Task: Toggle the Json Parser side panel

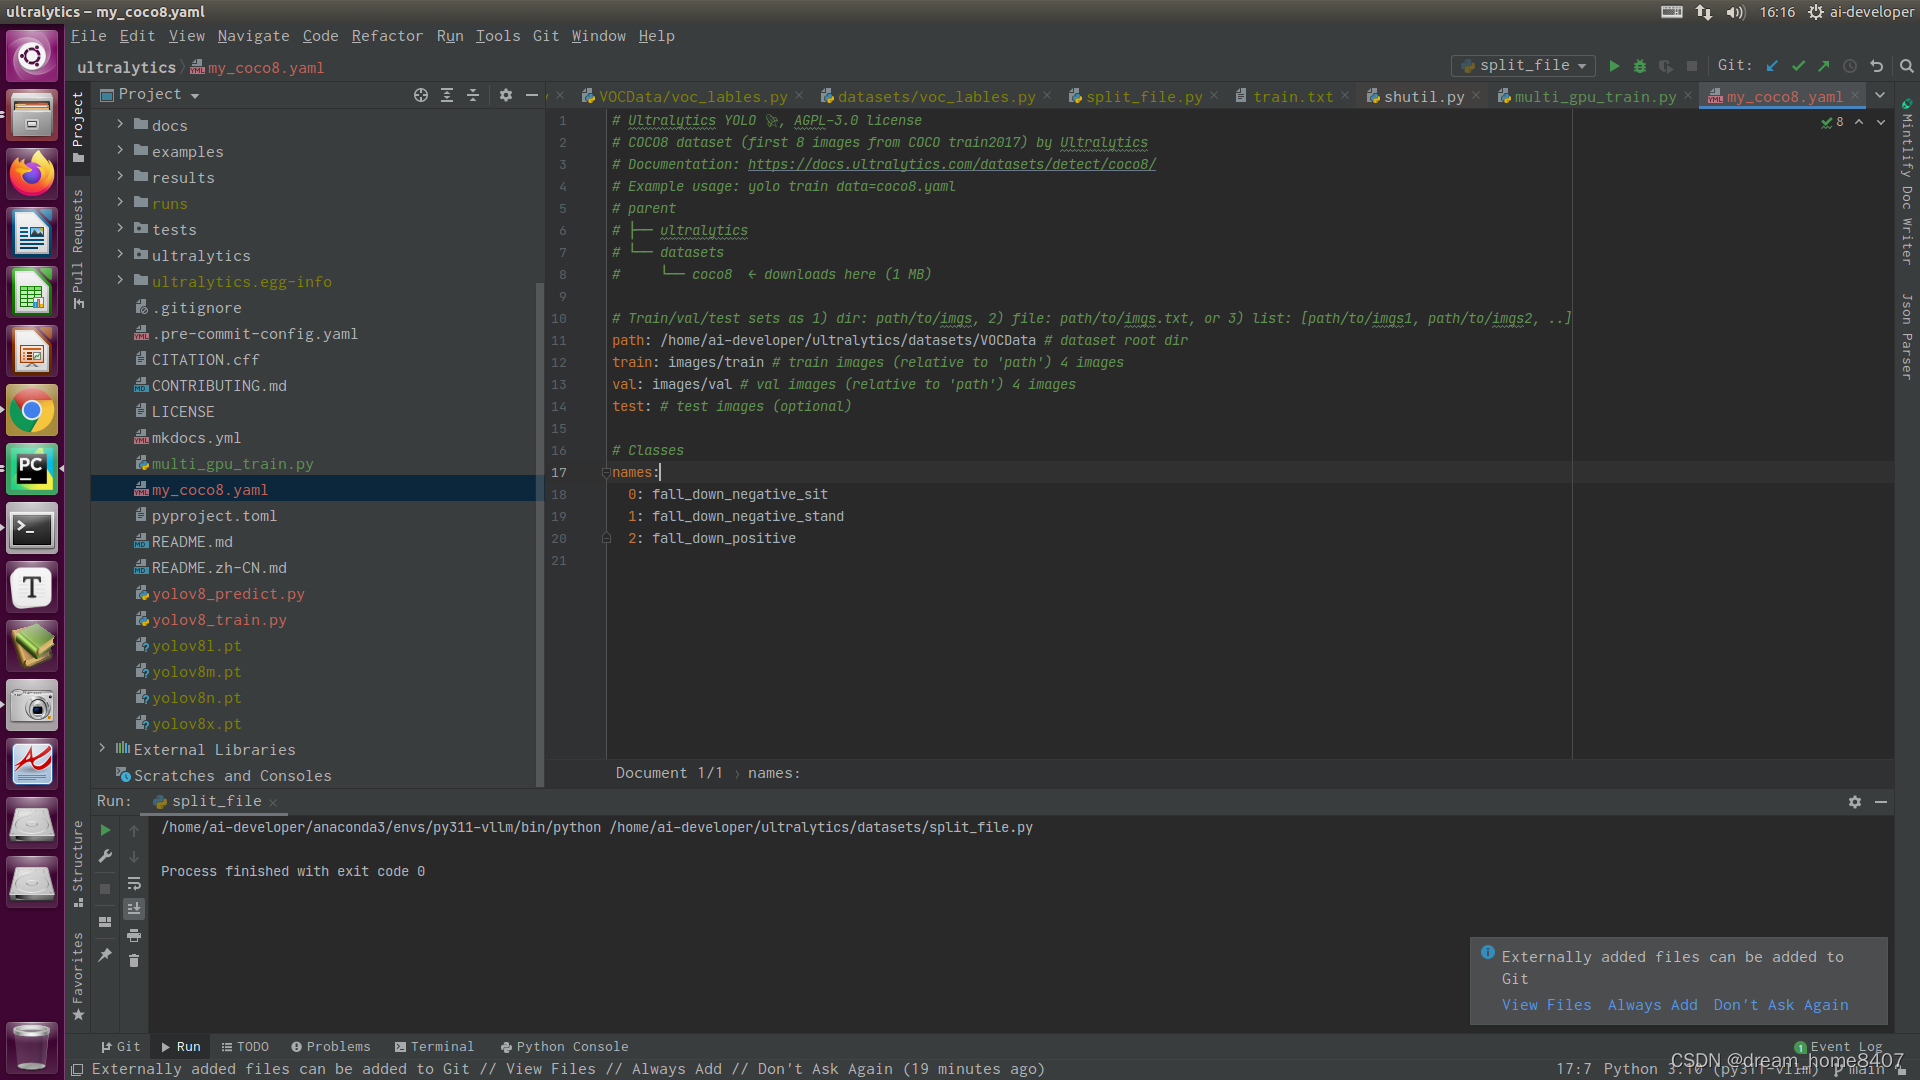Action: tap(1907, 336)
